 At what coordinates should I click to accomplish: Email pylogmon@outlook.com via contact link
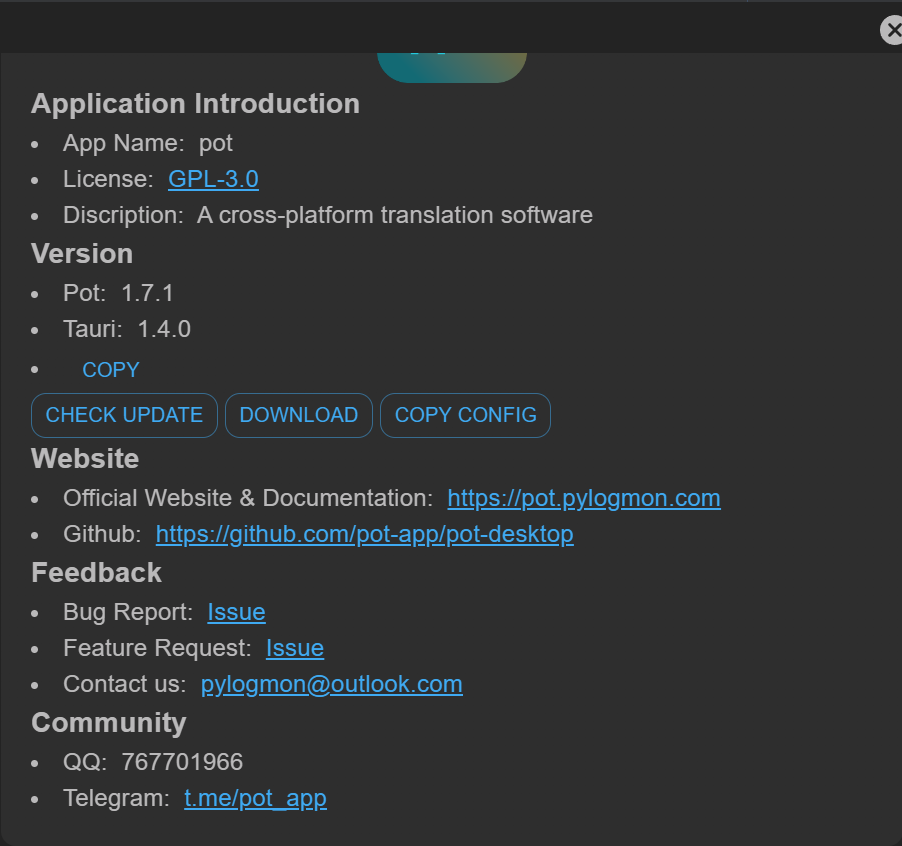tap(331, 684)
